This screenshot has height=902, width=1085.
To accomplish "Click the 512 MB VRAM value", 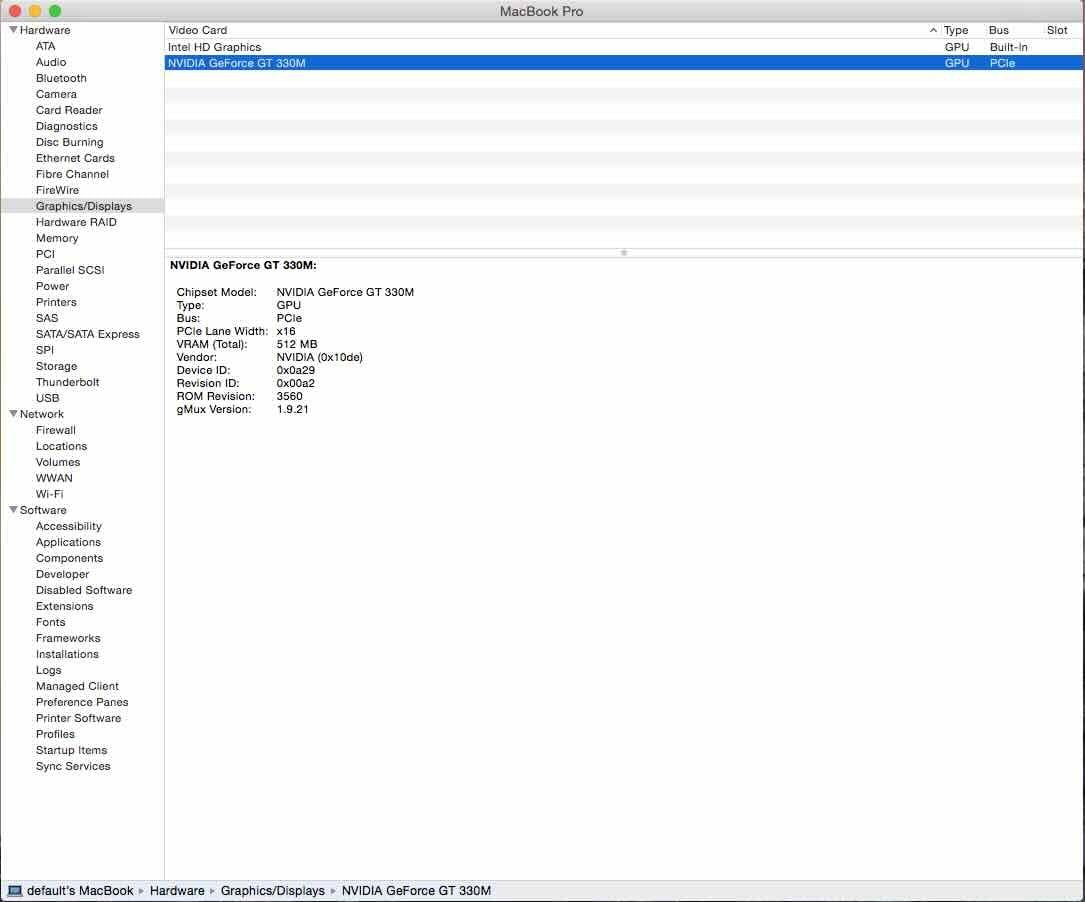I will pos(297,344).
